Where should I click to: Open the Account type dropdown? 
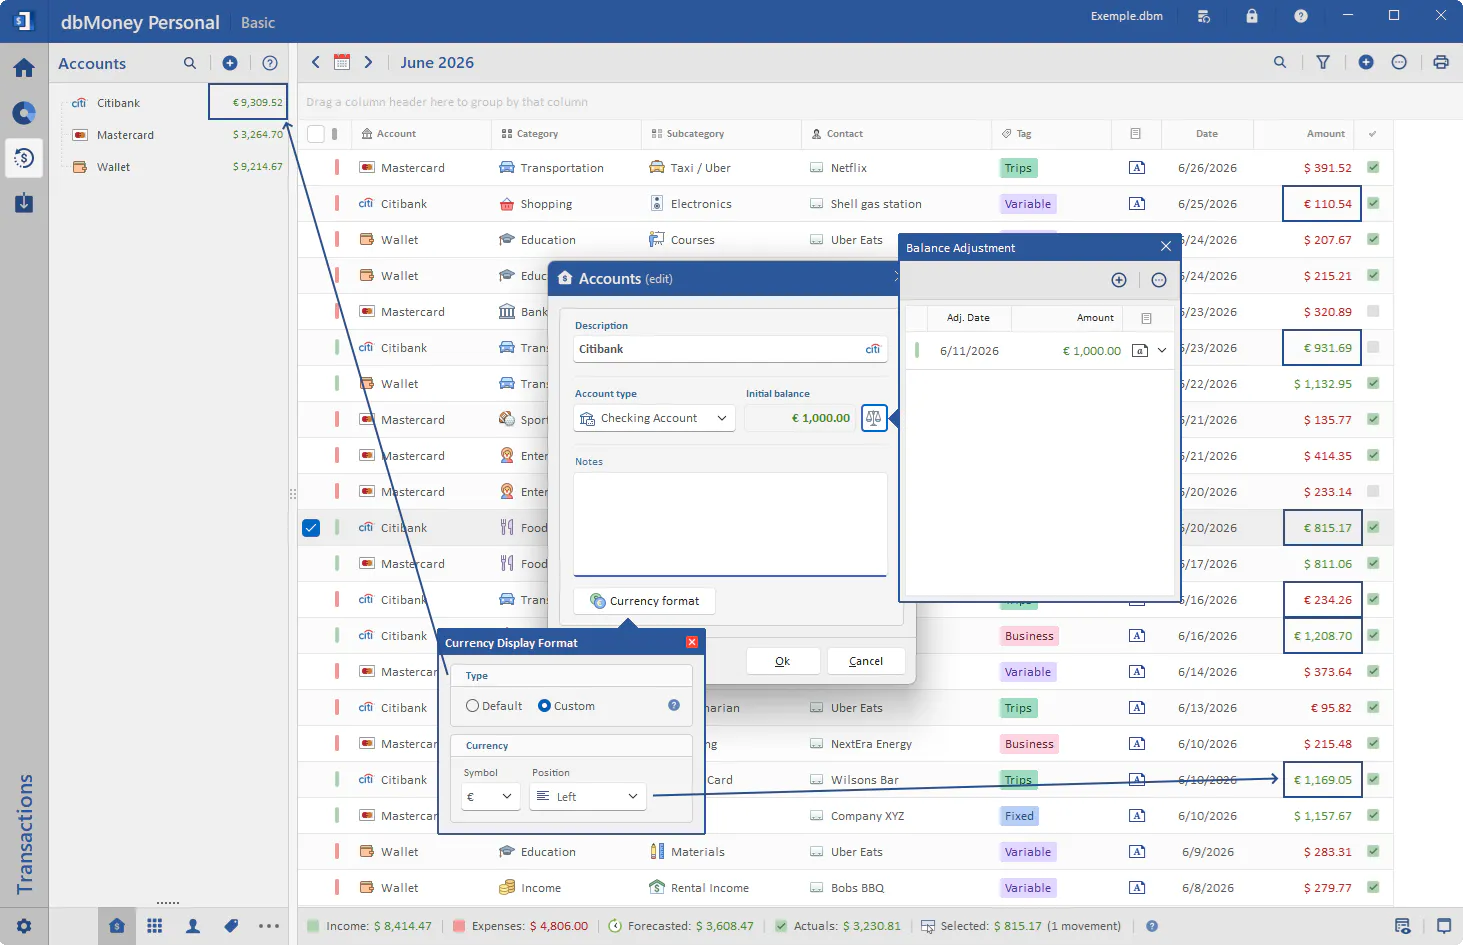(655, 418)
